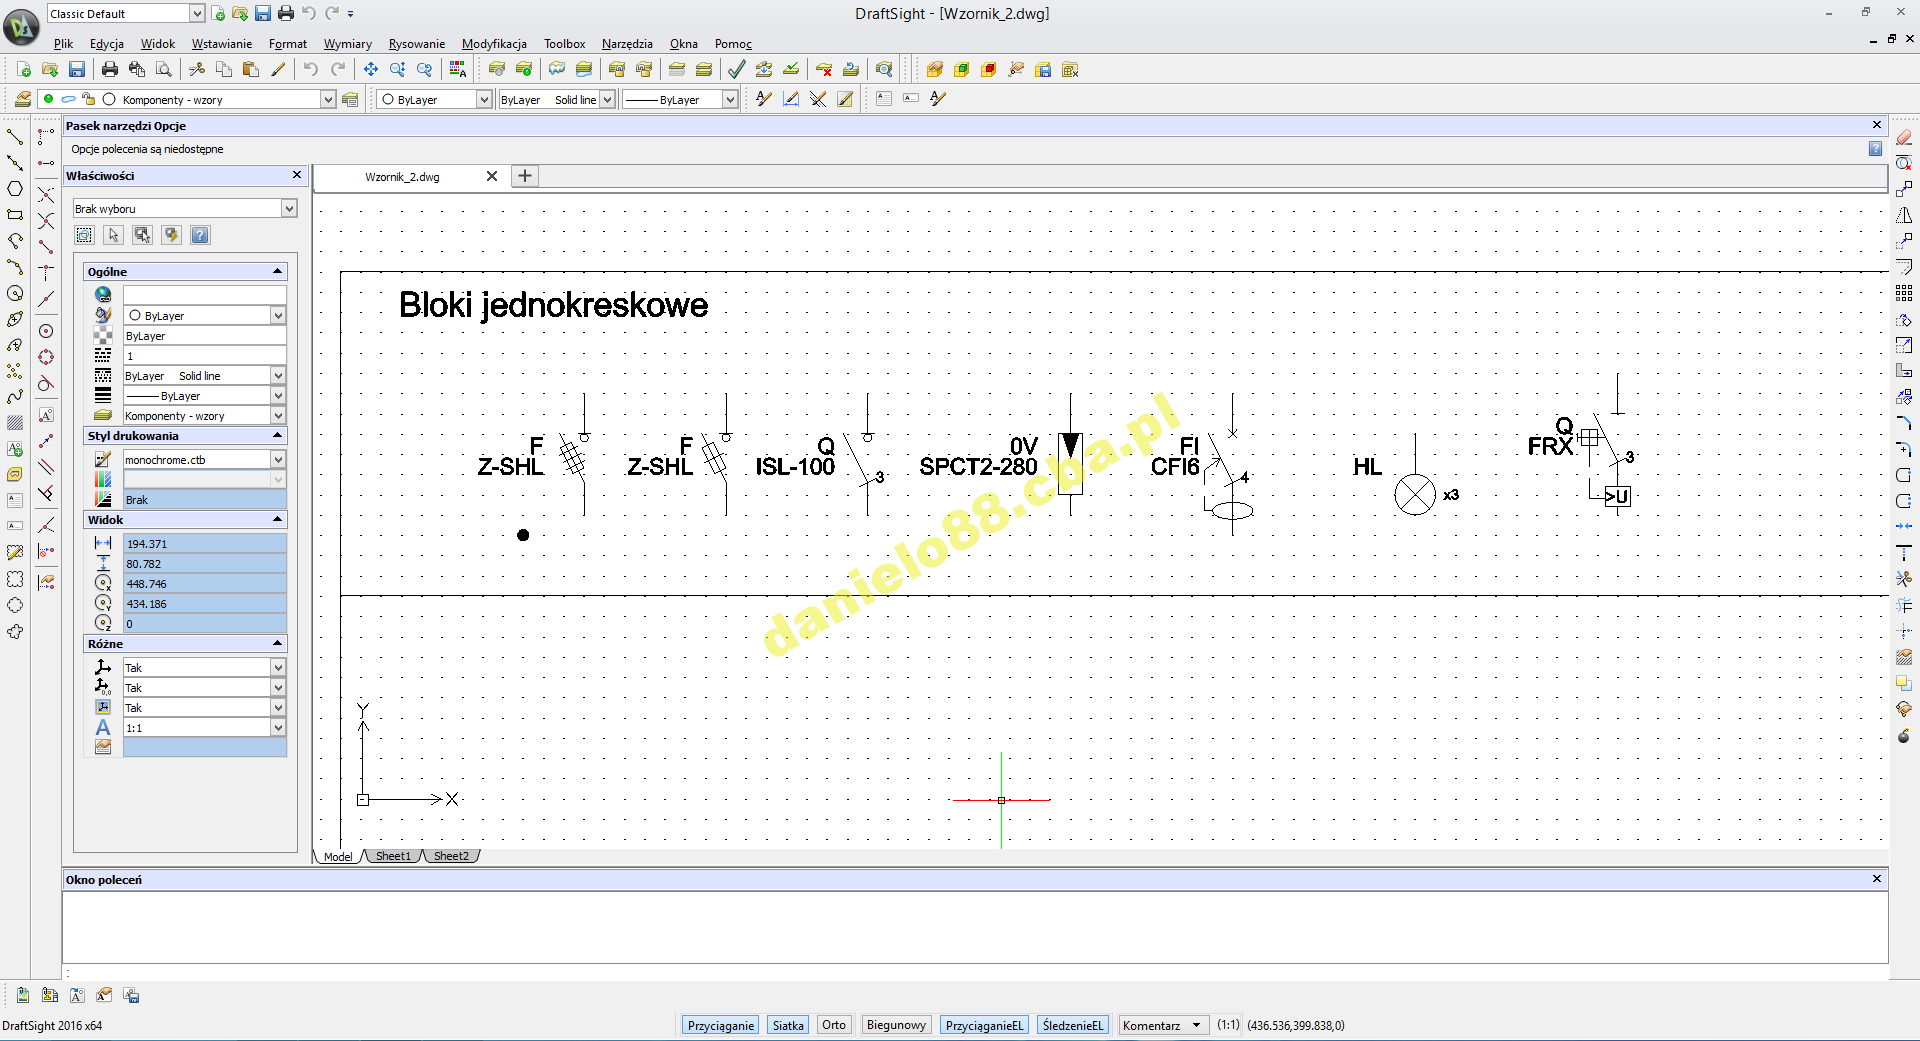Cut selection with the scissors icon
This screenshot has width=1920, height=1041.
(197, 69)
